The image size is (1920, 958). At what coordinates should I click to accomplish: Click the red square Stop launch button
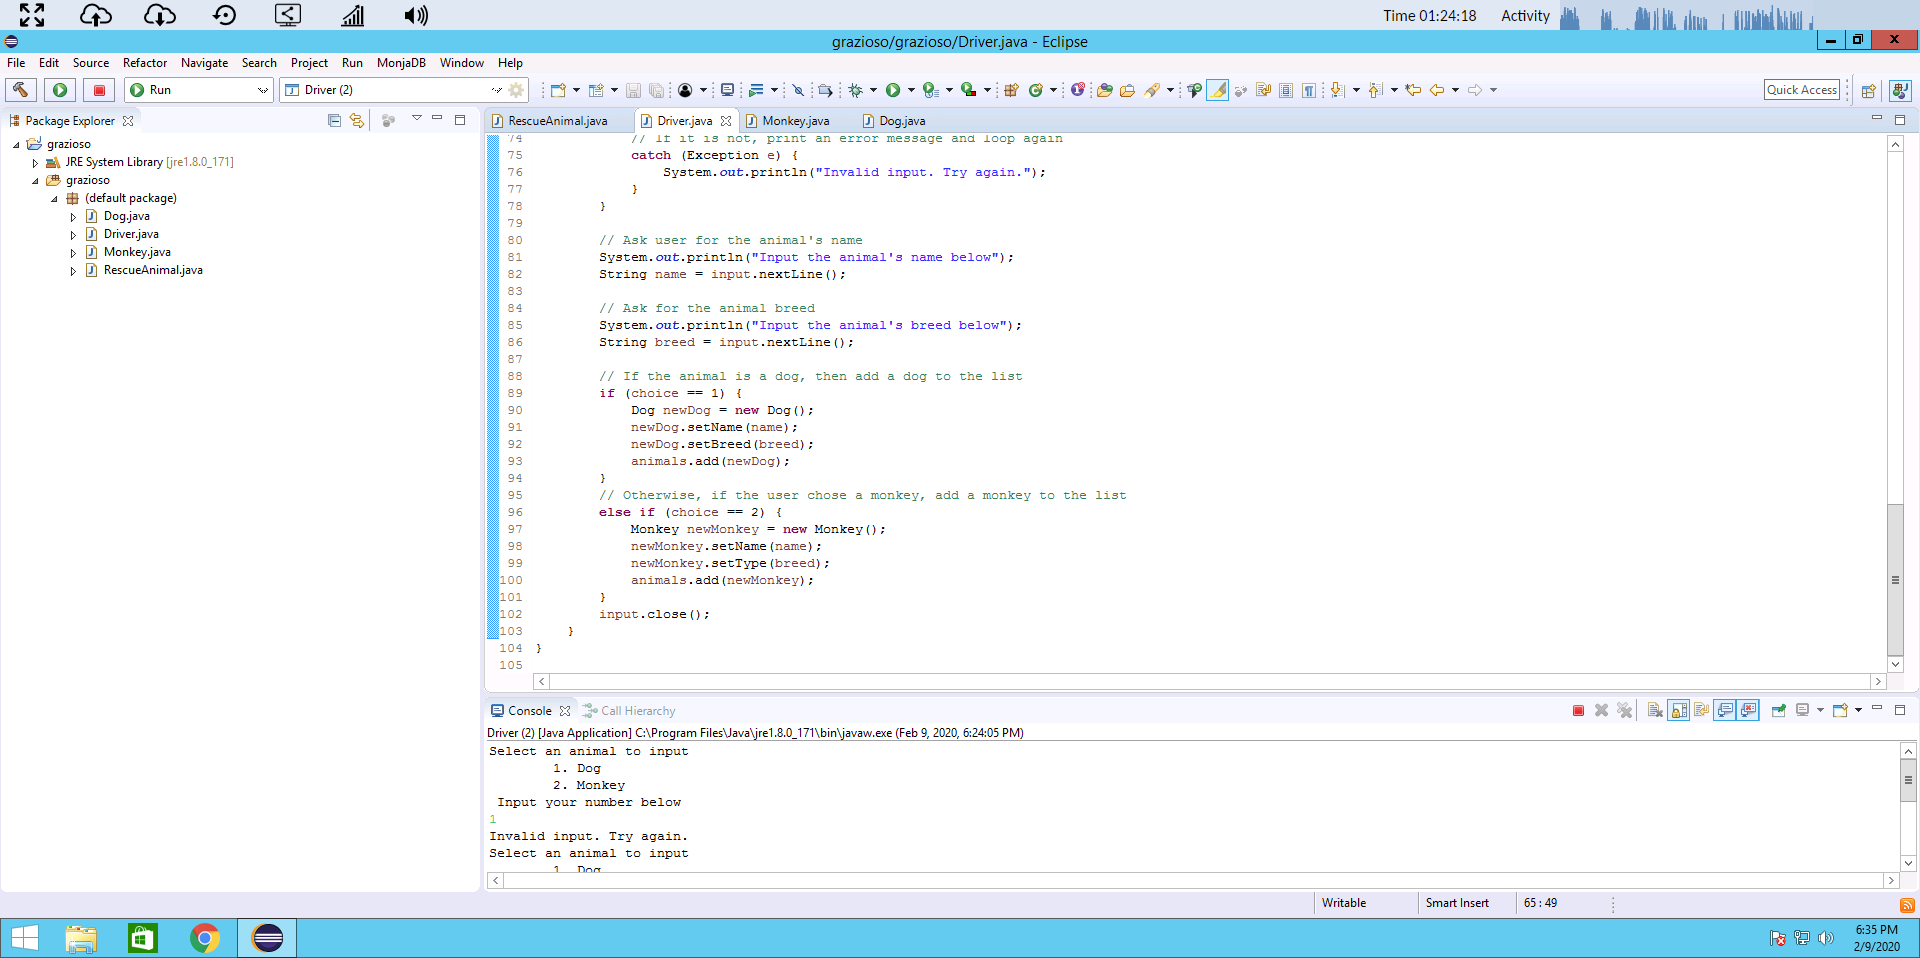point(99,90)
